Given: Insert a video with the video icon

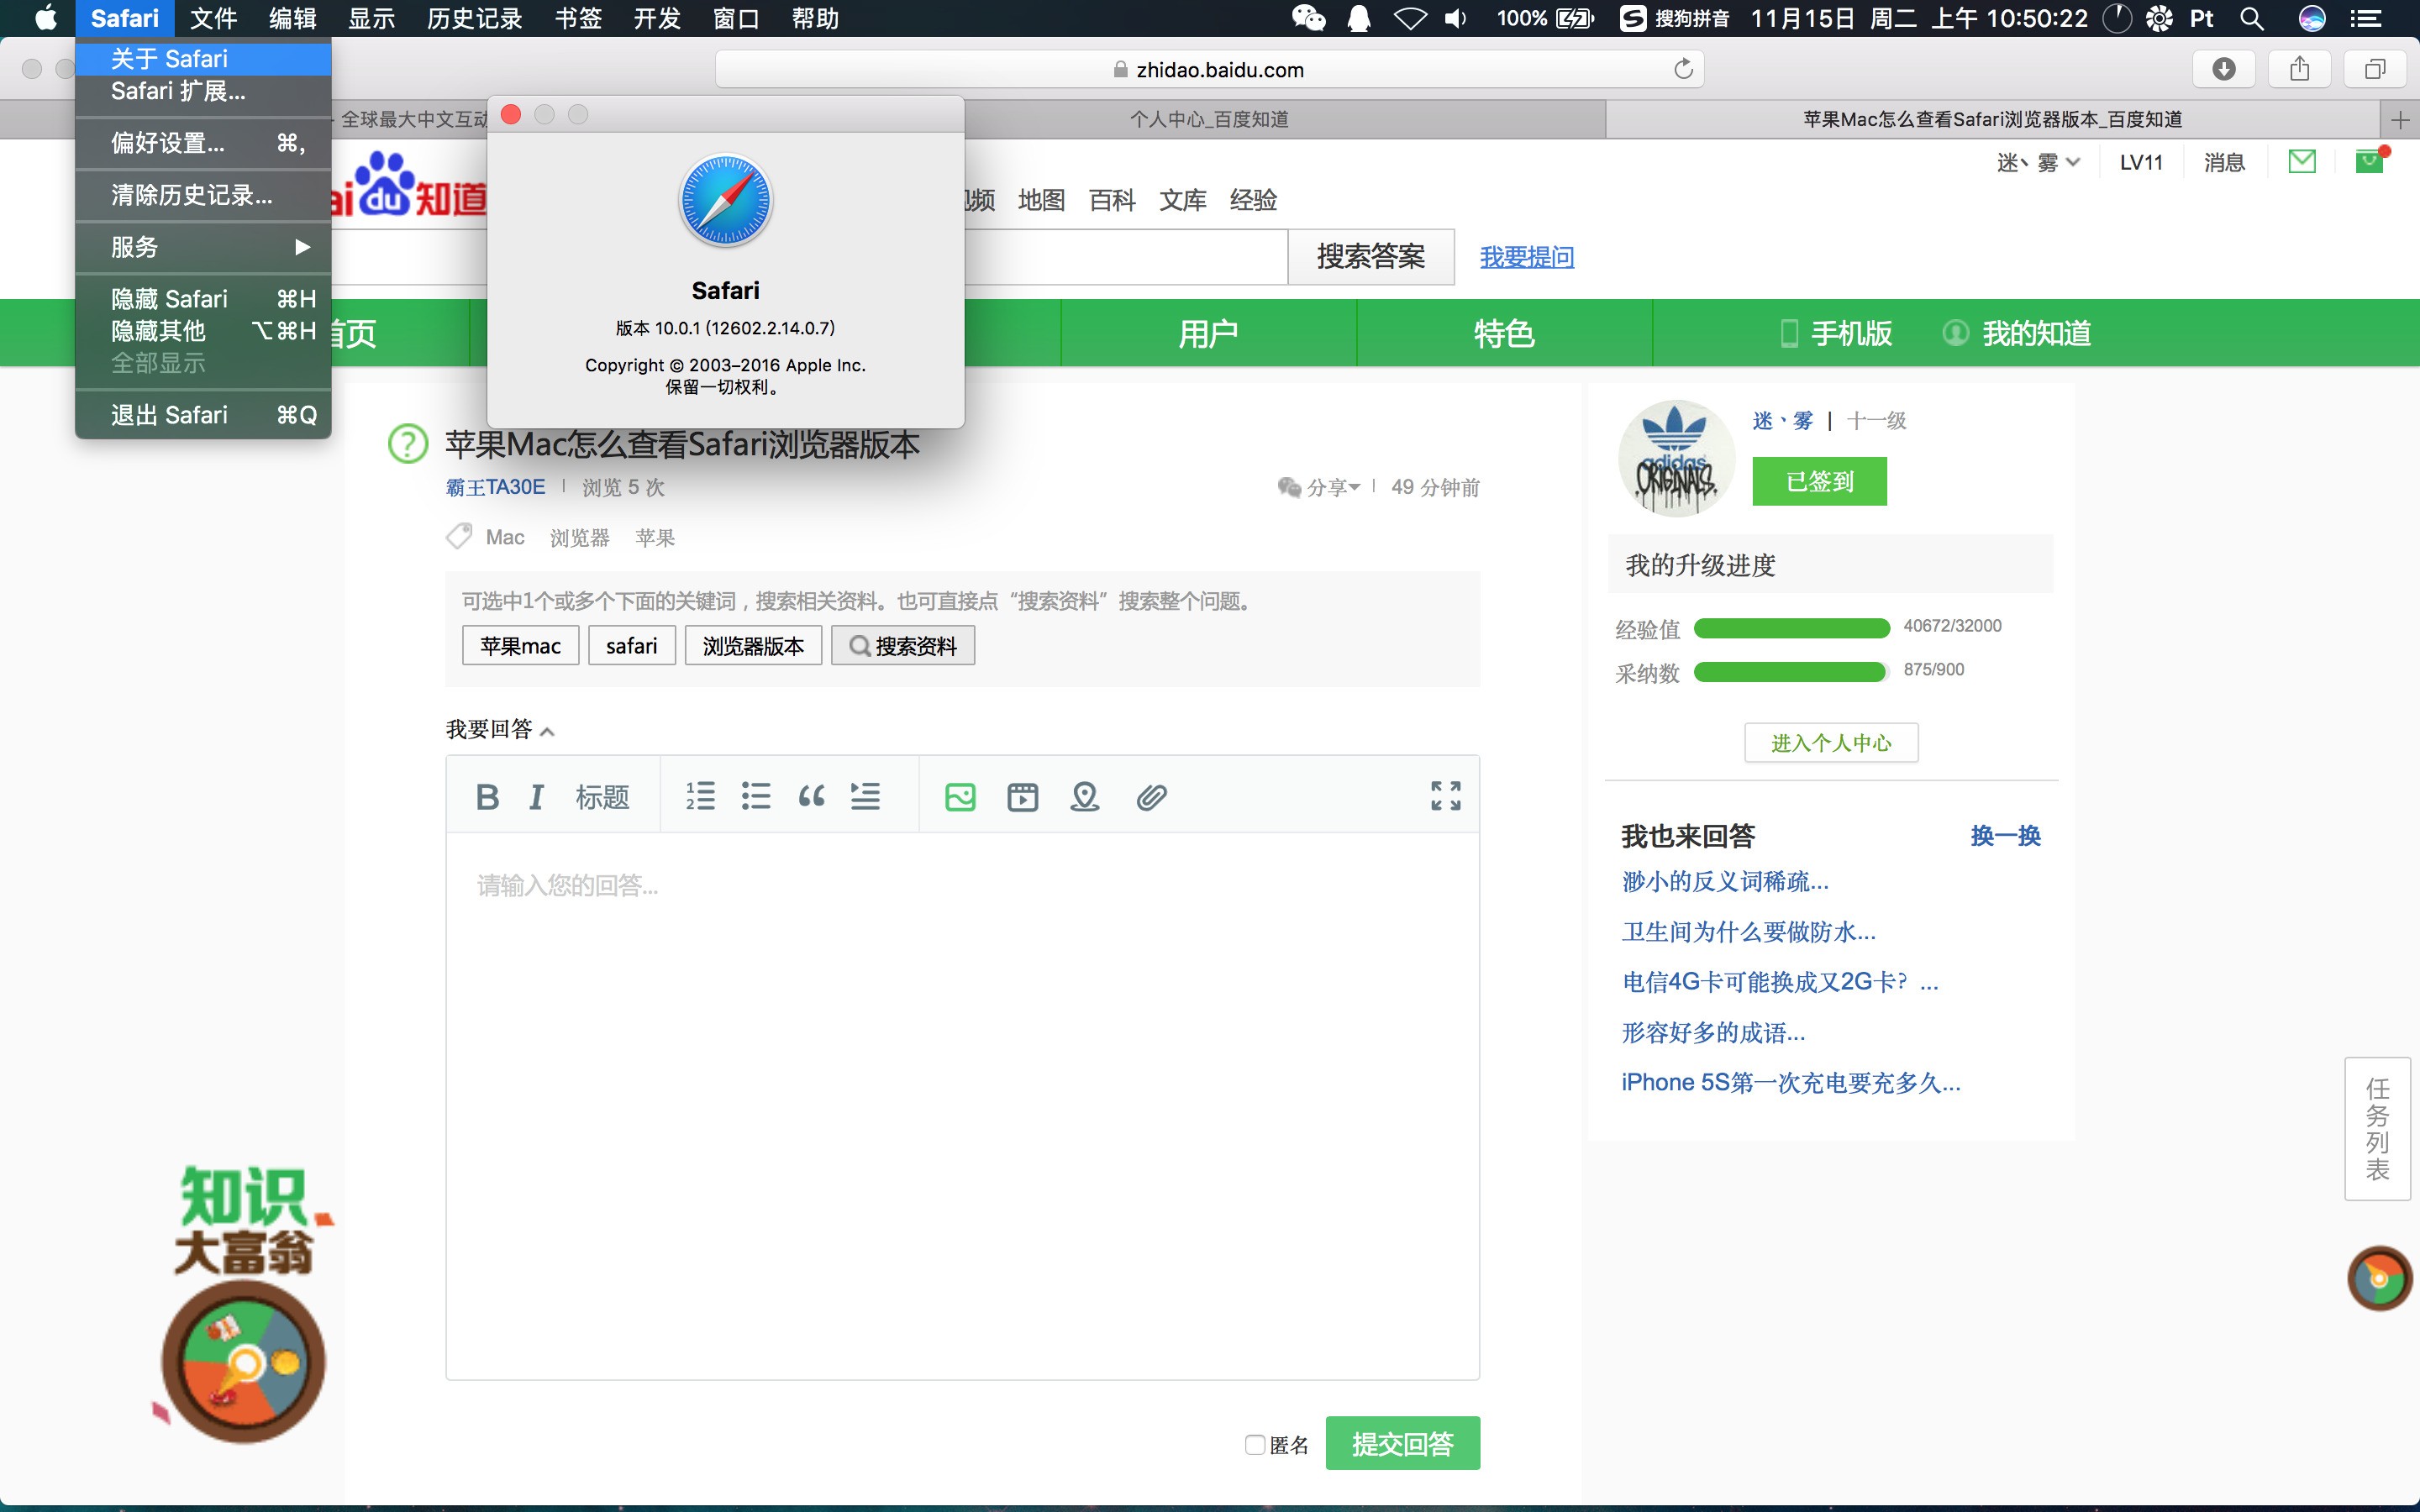Looking at the screenshot, I should 1022,796.
